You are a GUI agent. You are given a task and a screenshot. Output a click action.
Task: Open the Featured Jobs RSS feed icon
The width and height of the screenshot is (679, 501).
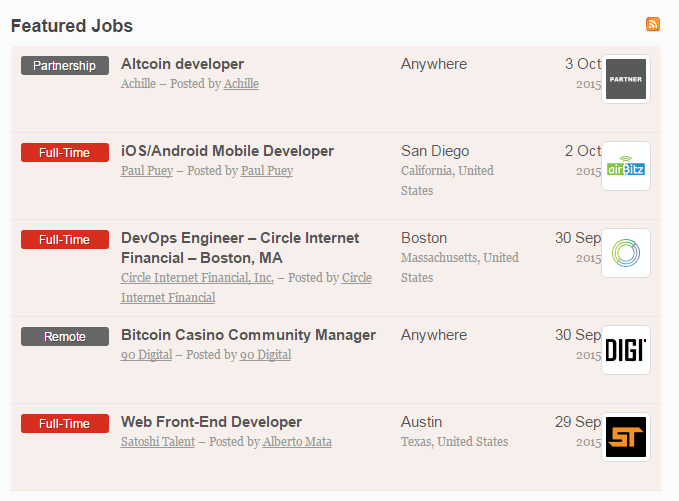point(653,24)
